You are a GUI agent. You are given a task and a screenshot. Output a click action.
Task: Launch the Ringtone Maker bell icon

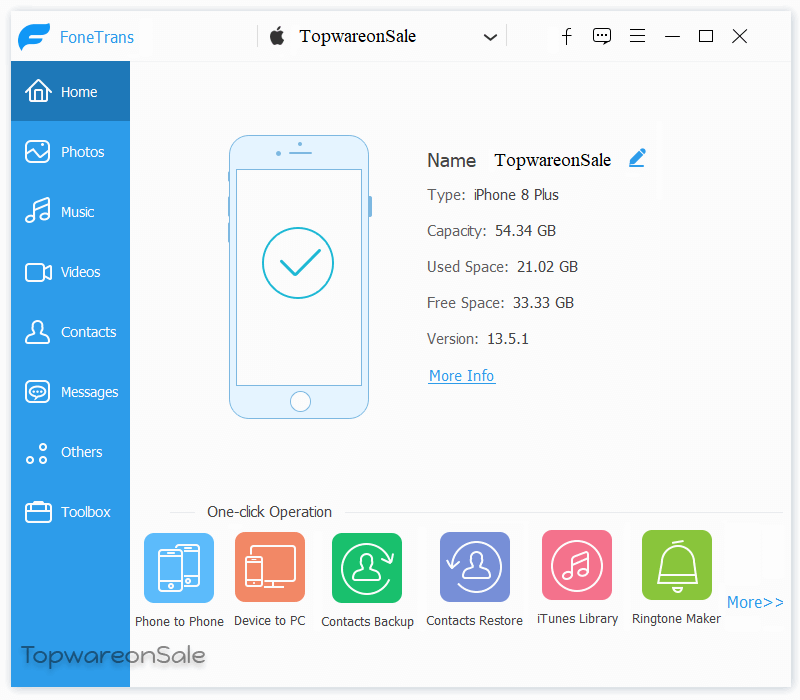click(x=677, y=565)
